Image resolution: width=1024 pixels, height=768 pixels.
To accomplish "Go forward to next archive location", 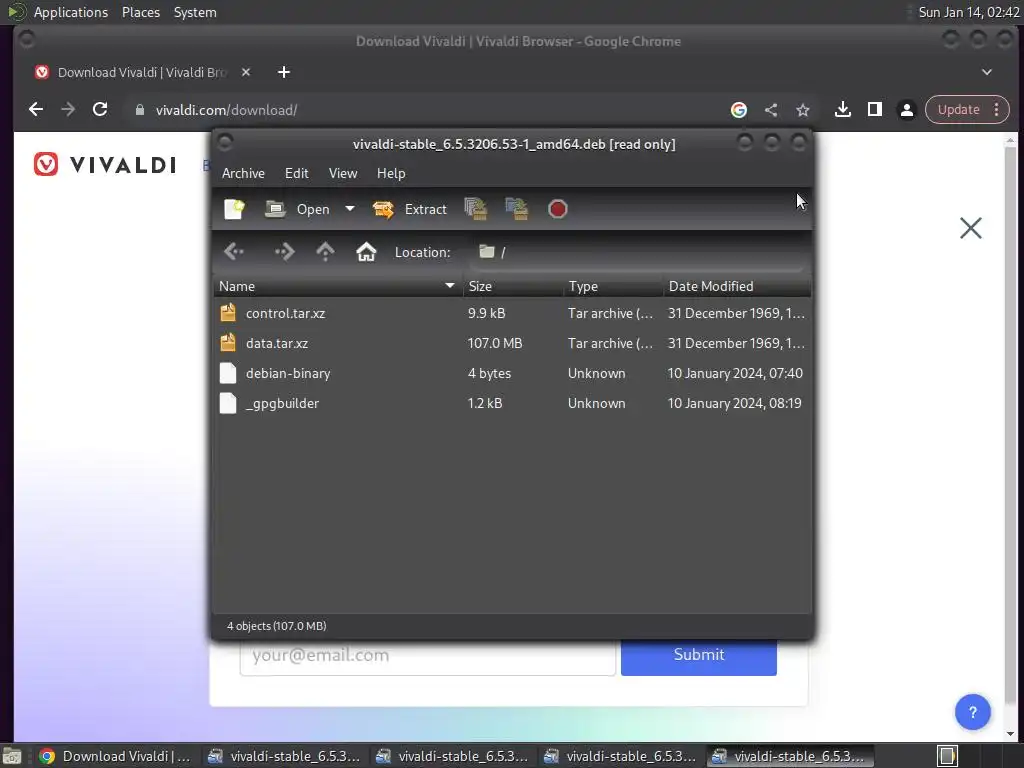I will coord(284,251).
